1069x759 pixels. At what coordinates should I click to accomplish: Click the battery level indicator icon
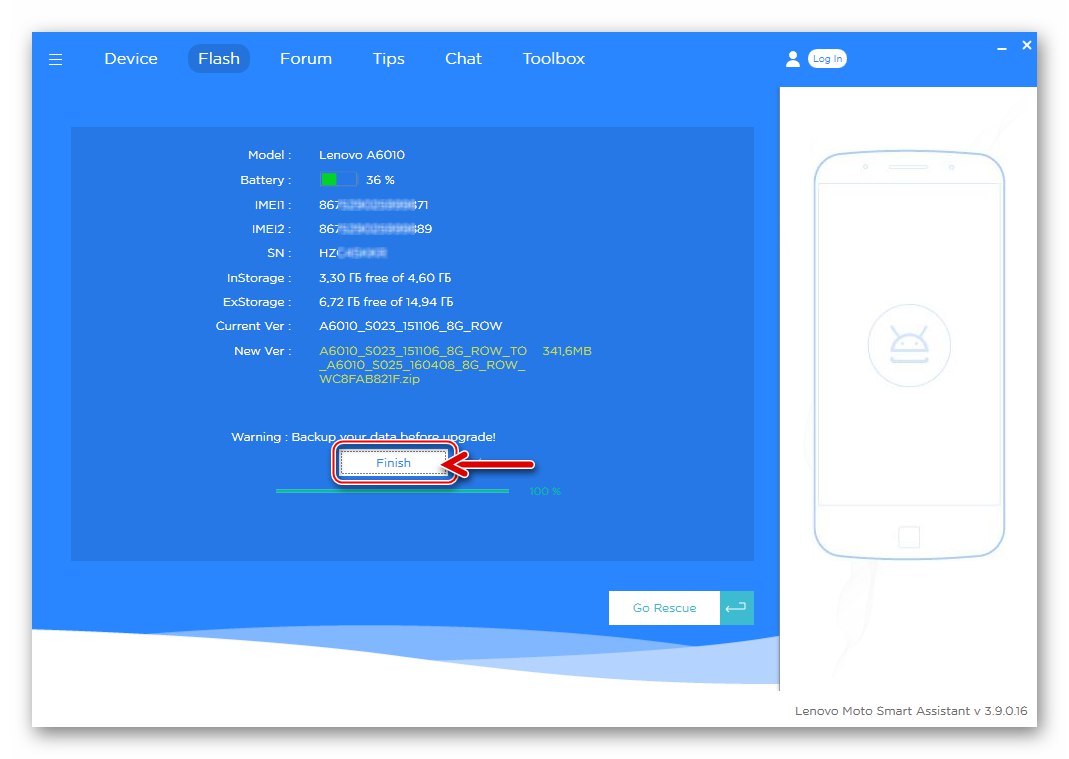[338, 179]
